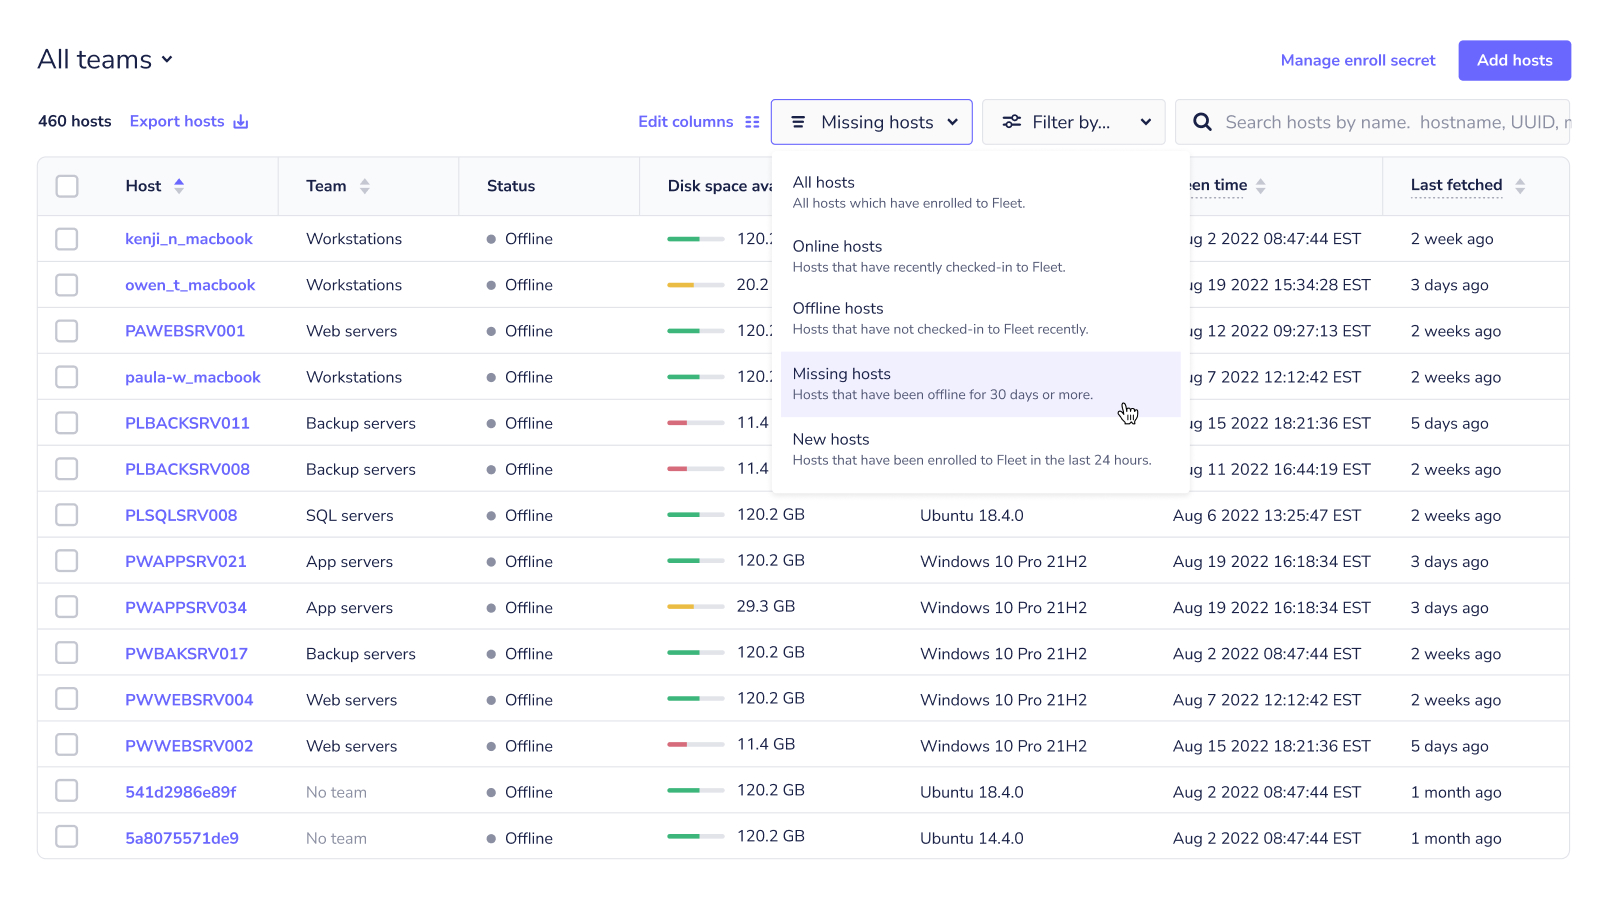
Task: Click the Status column header
Action: coord(511,186)
